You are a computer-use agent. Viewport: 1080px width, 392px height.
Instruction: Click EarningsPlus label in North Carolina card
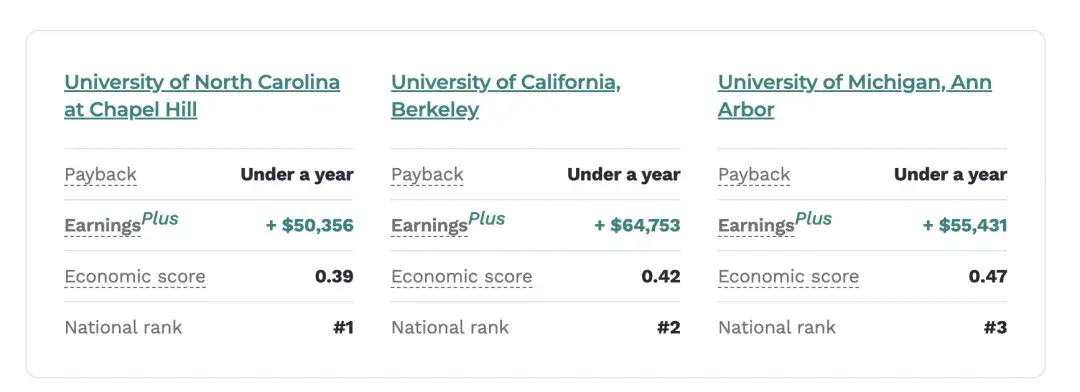click(x=121, y=223)
